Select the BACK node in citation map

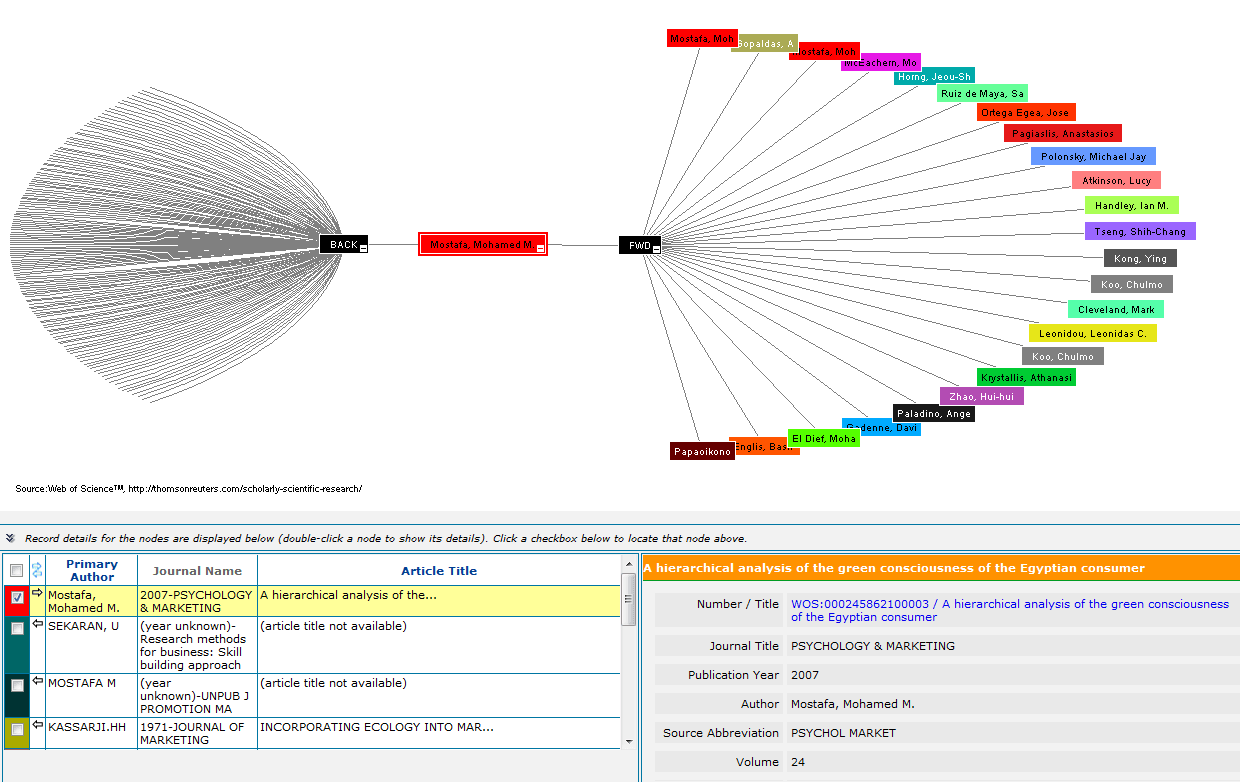(344, 244)
